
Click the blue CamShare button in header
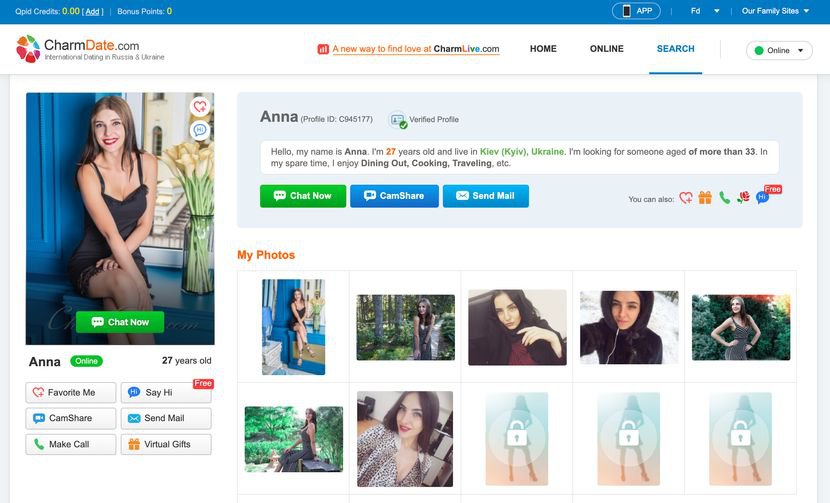[394, 196]
